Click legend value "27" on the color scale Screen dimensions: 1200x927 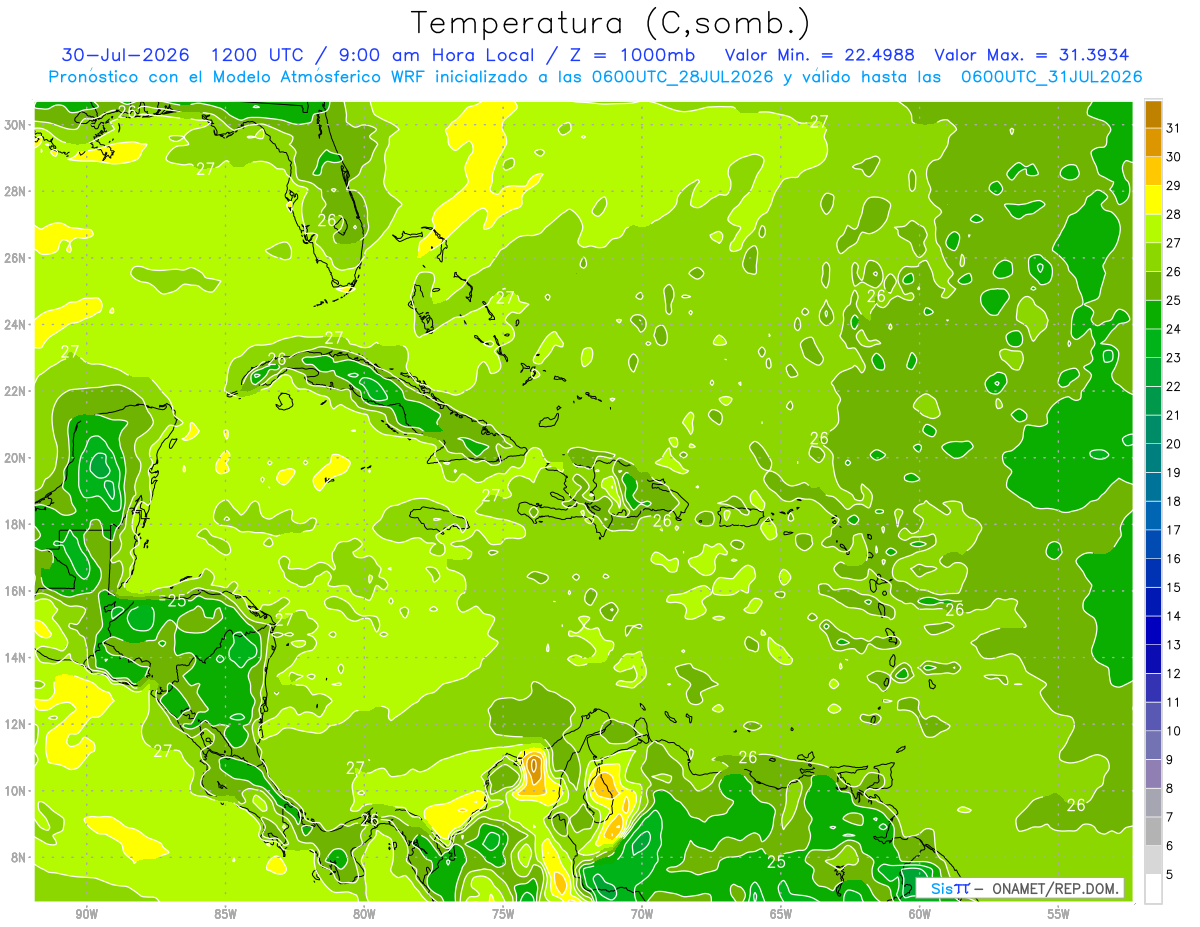coord(1173,243)
